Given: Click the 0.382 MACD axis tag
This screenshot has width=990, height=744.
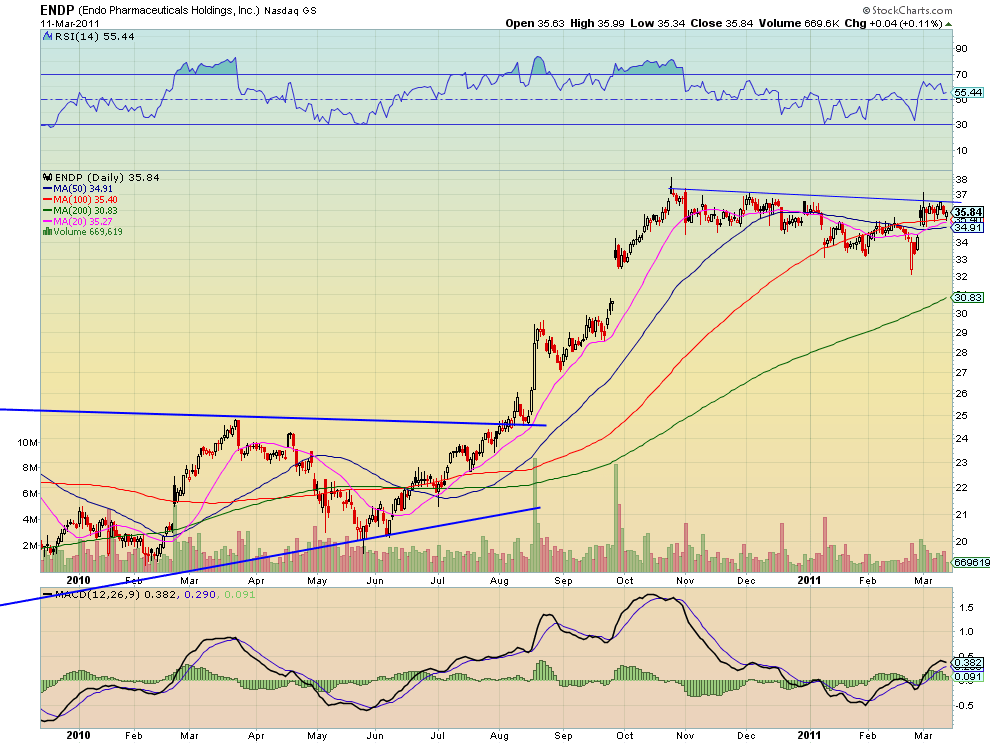Looking at the screenshot, I should 968,663.
